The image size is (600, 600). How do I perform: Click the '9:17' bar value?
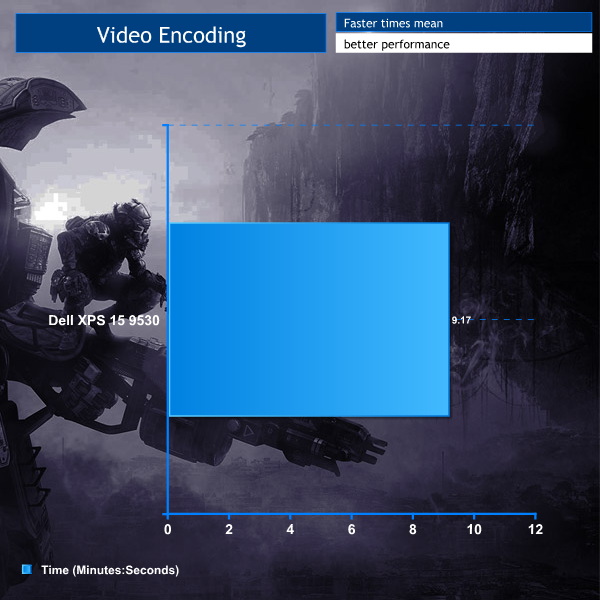461,320
